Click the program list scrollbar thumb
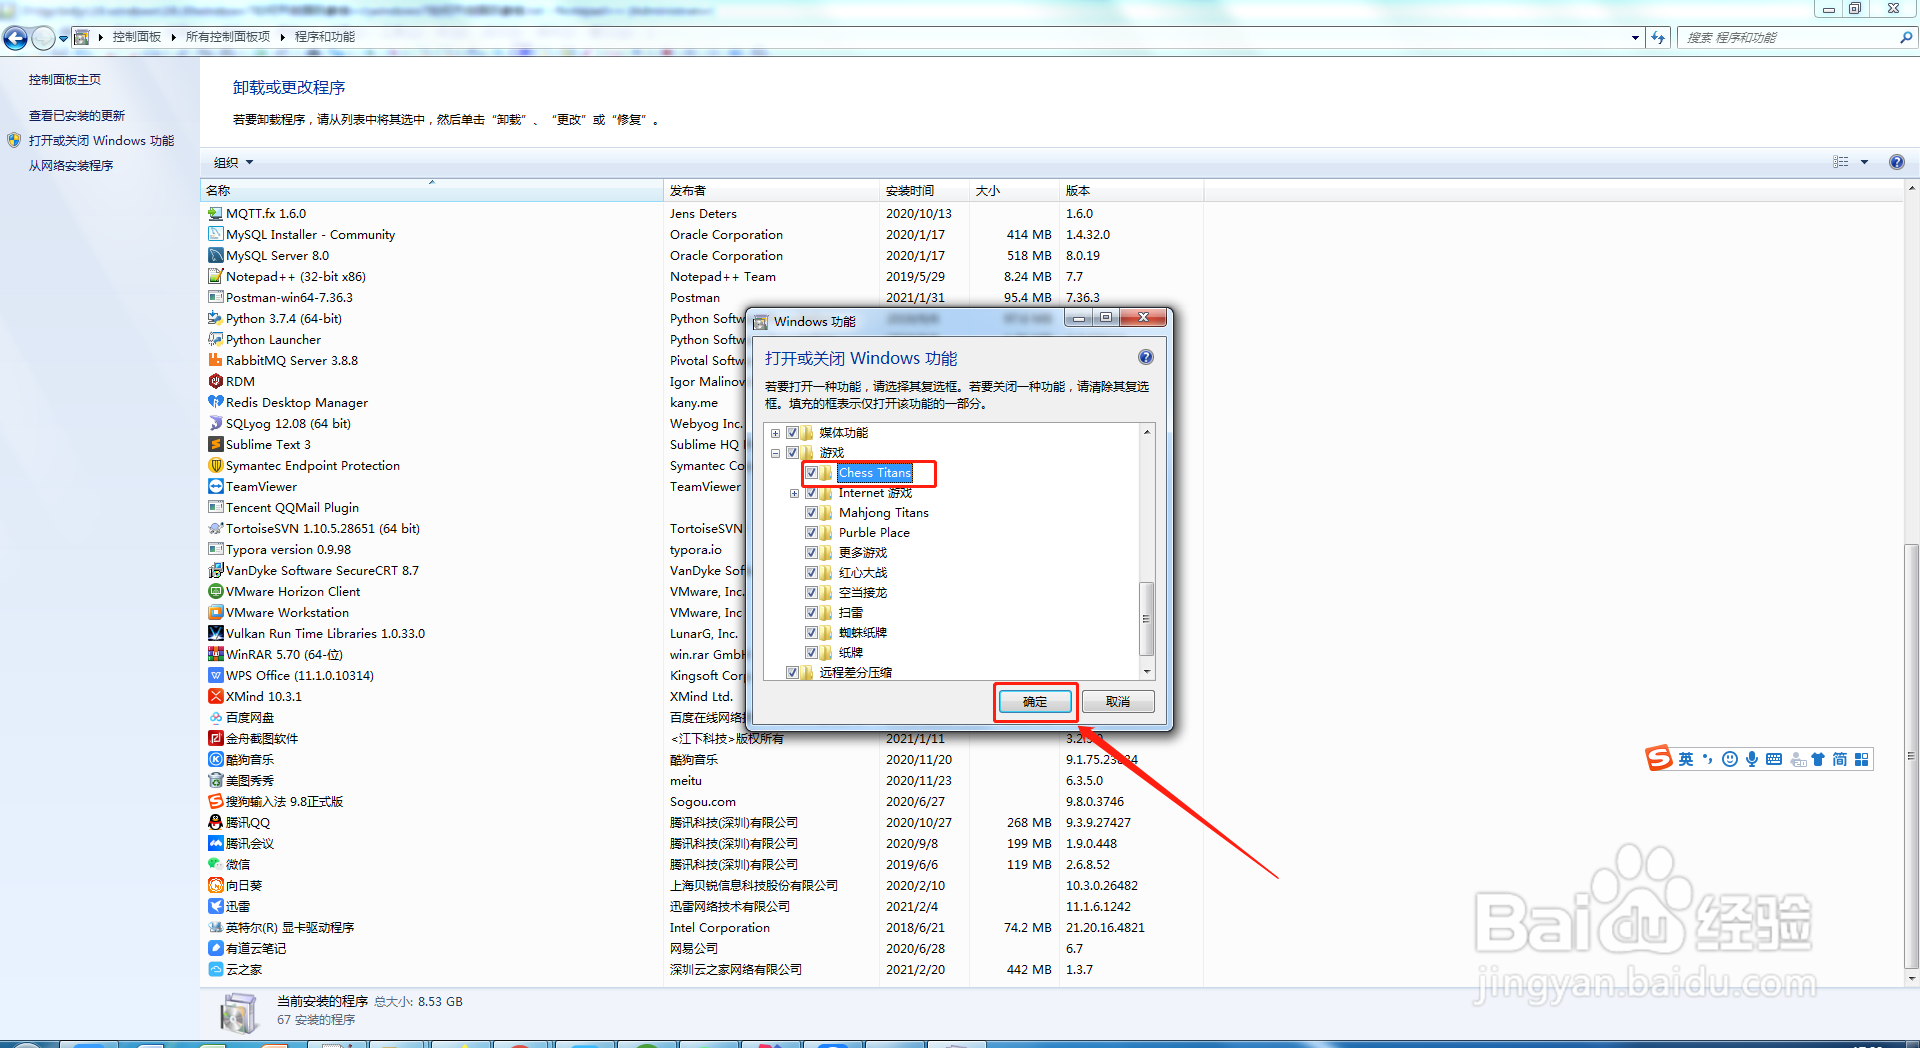The height and width of the screenshot is (1048, 1920). 1912,755
